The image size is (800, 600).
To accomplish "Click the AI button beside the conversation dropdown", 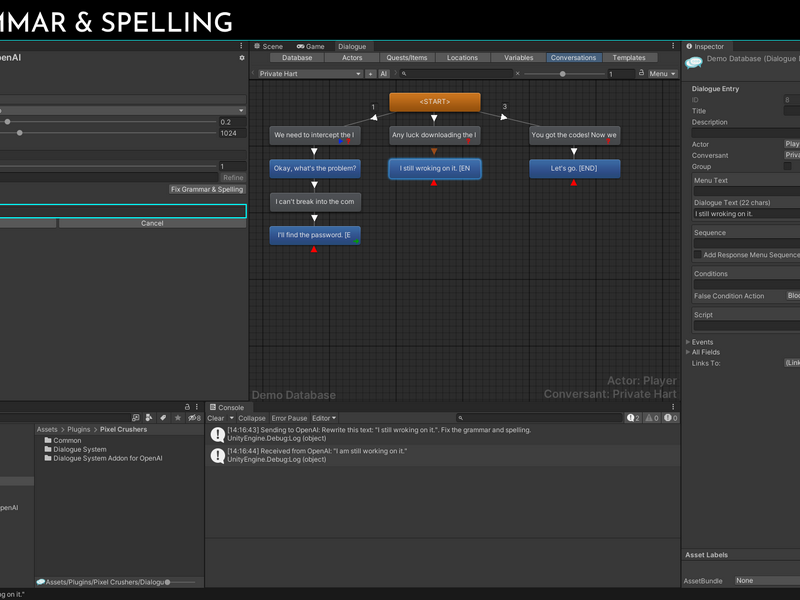I will (x=384, y=74).
